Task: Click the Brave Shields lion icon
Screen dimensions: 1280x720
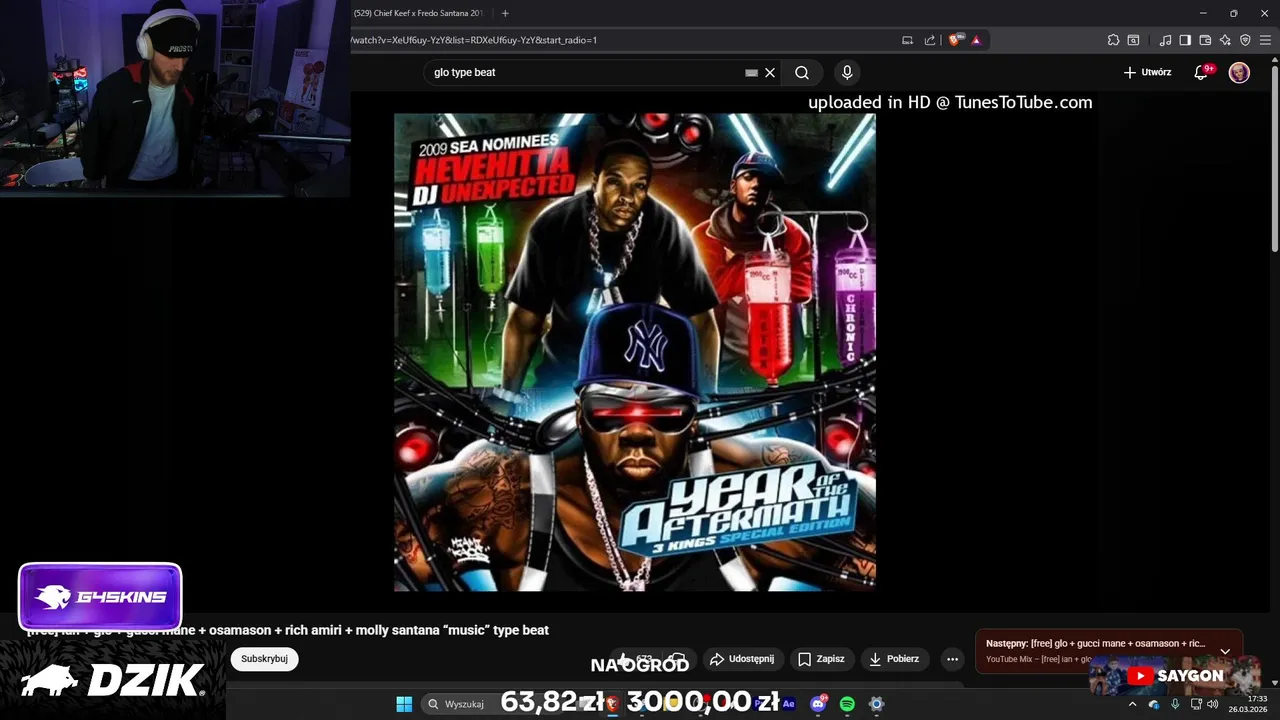Action: coord(955,40)
